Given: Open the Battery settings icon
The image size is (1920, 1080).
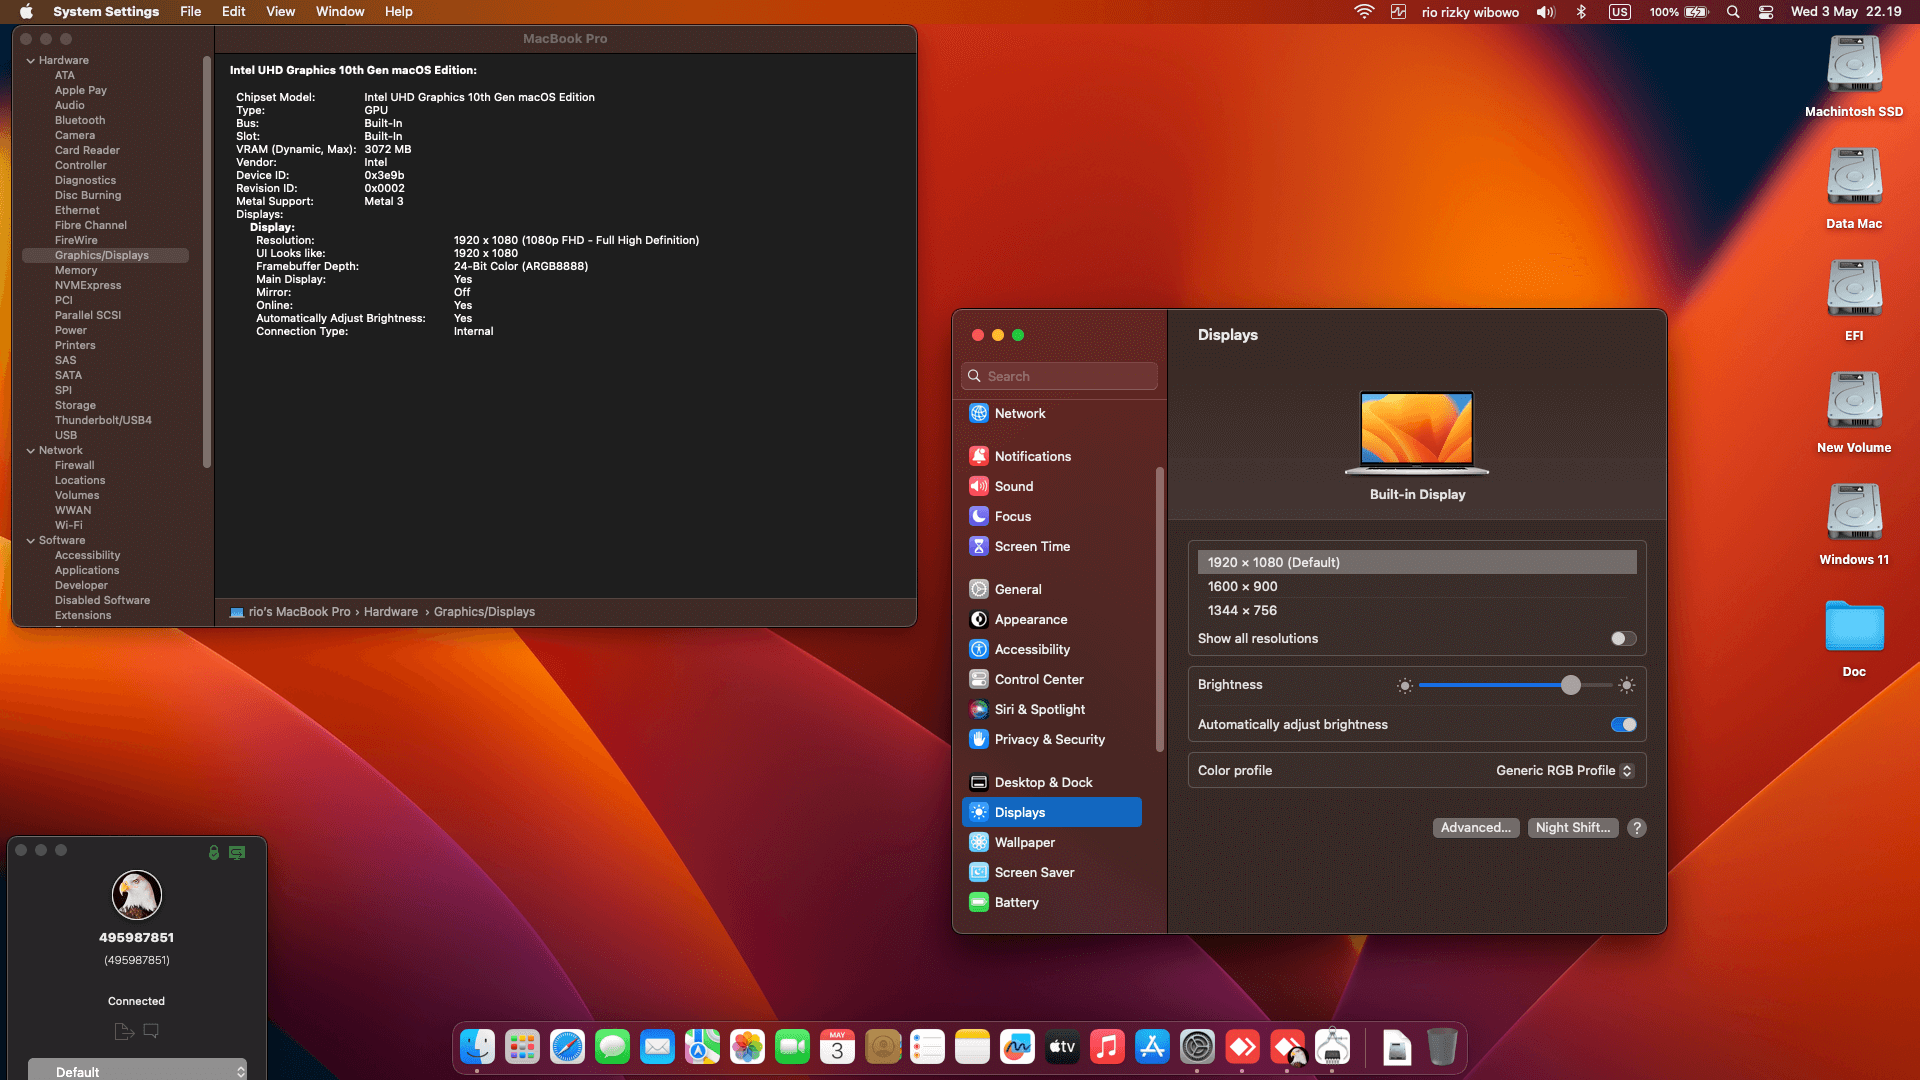Looking at the screenshot, I should (979, 902).
